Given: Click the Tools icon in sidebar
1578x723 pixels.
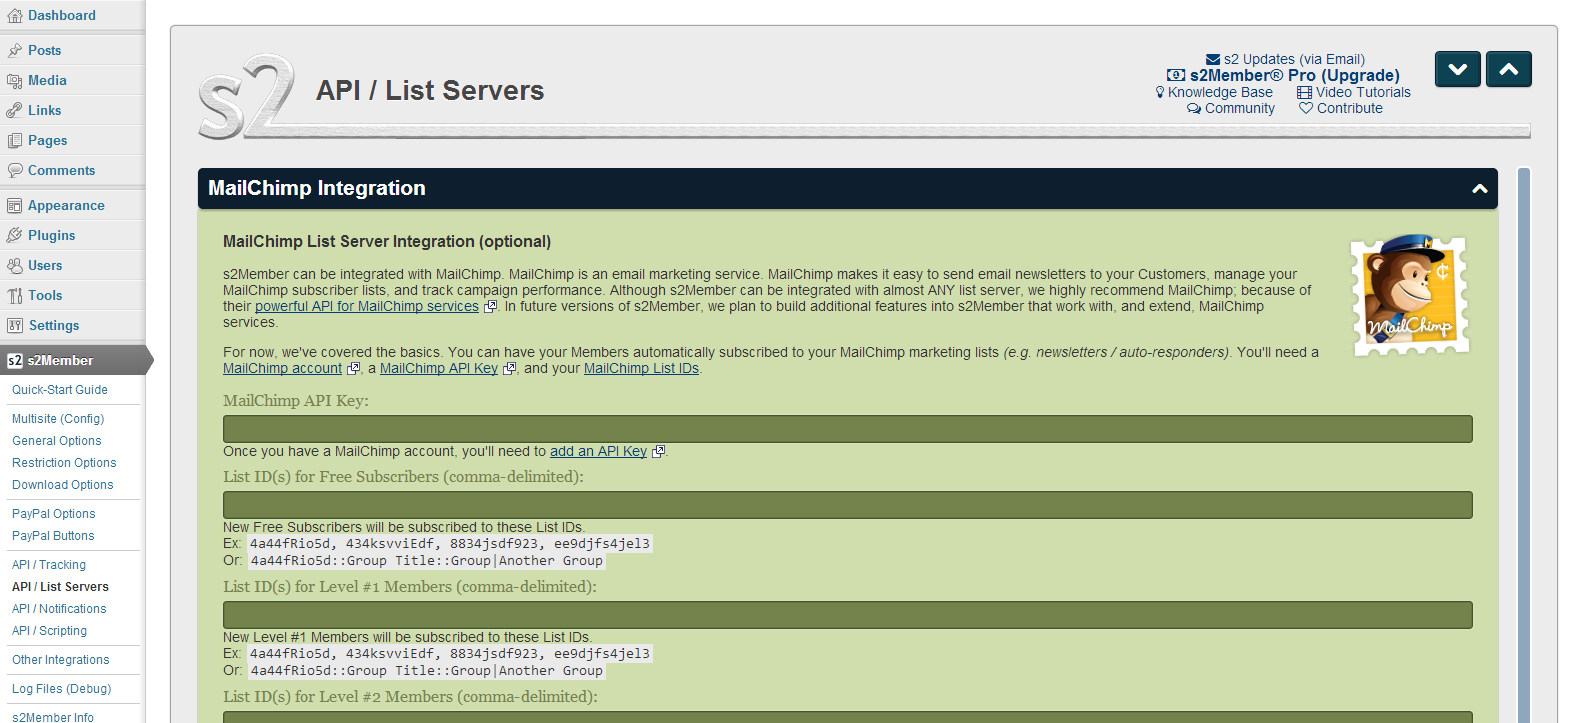Looking at the screenshot, I should (15, 295).
